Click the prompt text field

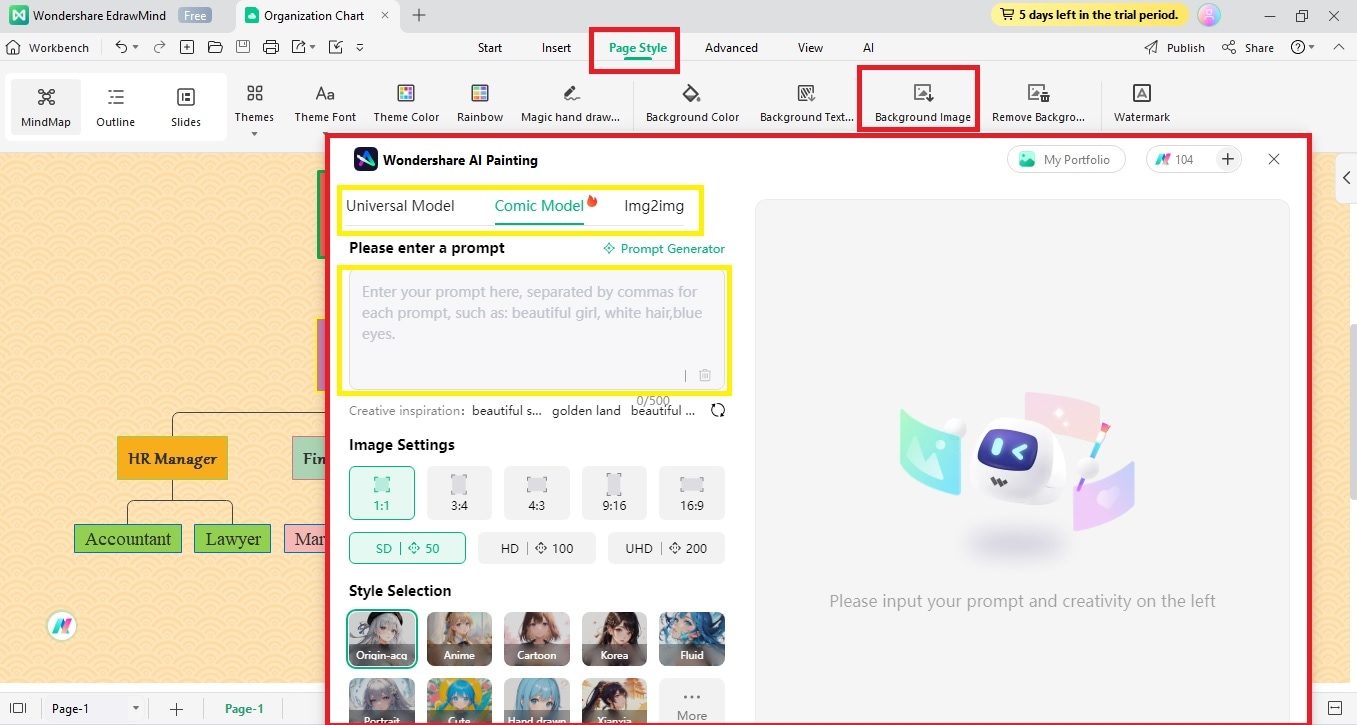point(537,328)
